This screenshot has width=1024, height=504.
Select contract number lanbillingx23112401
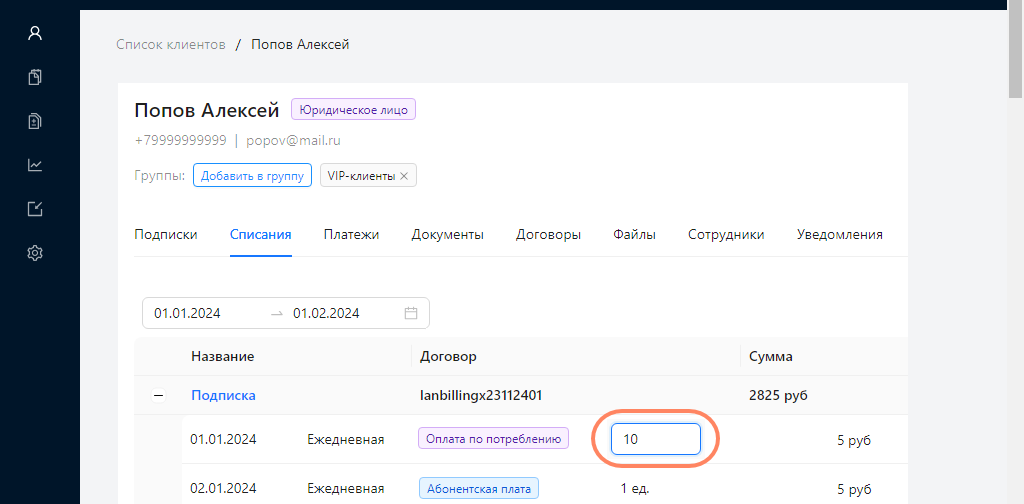coord(481,396)
